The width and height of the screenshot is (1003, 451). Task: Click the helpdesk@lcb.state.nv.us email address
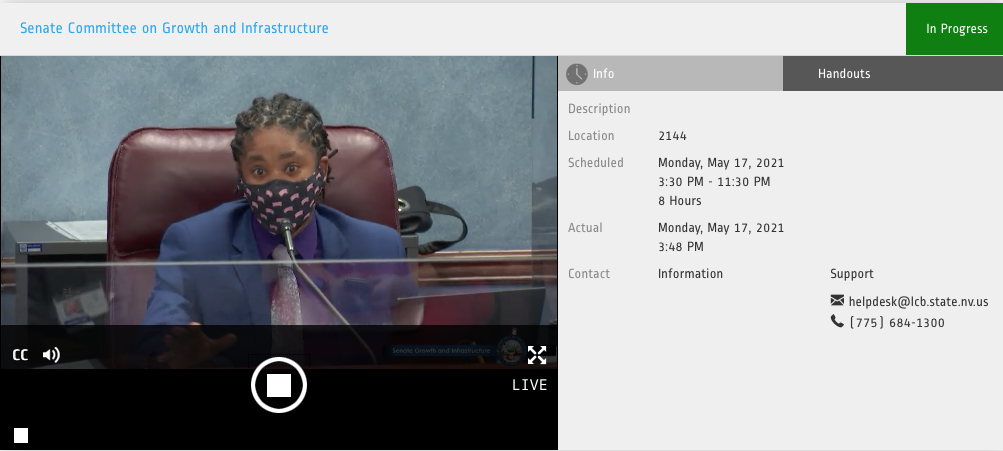(x=919, y=302)
